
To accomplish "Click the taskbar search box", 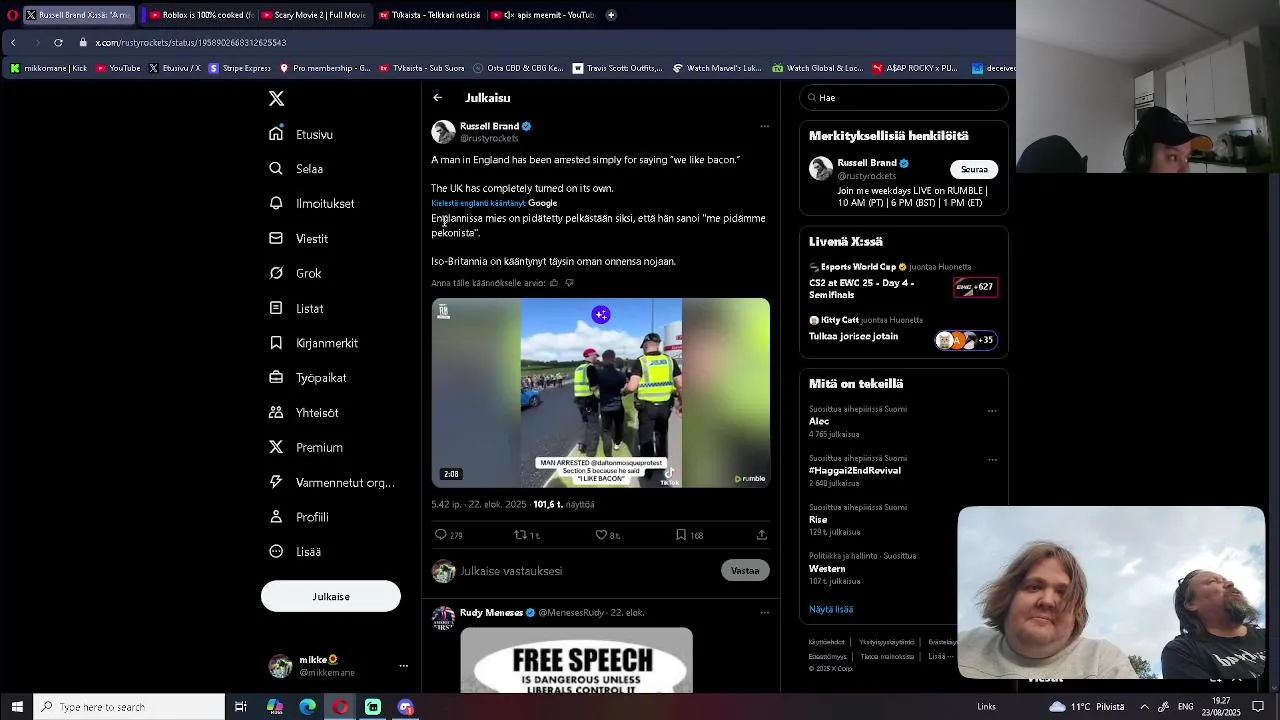I will coord(130,707).
